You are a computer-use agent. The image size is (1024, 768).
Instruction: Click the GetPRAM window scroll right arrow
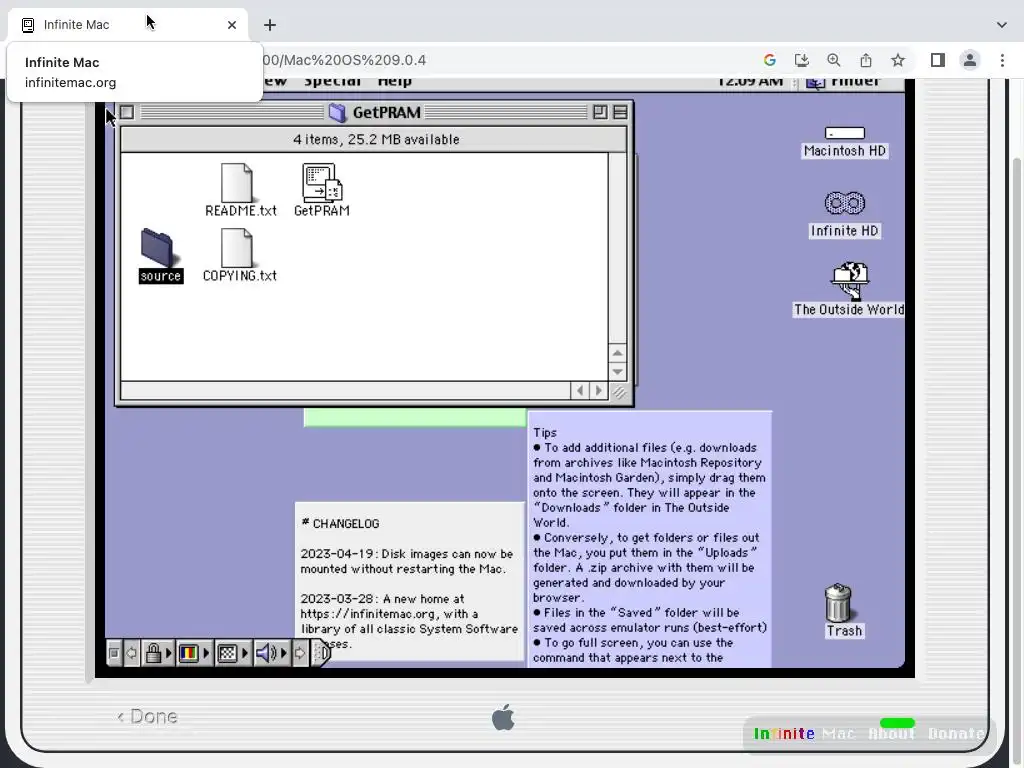click(x=598, y=391)
